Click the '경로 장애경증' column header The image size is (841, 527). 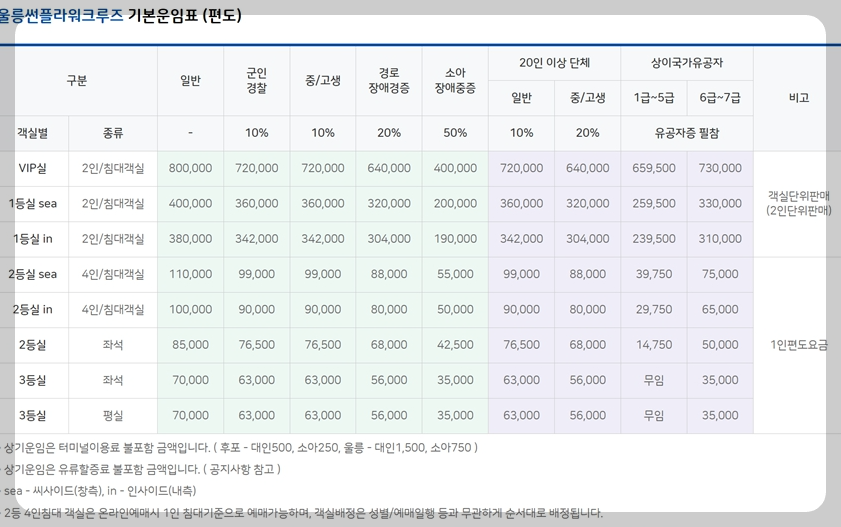coord(389,80)
